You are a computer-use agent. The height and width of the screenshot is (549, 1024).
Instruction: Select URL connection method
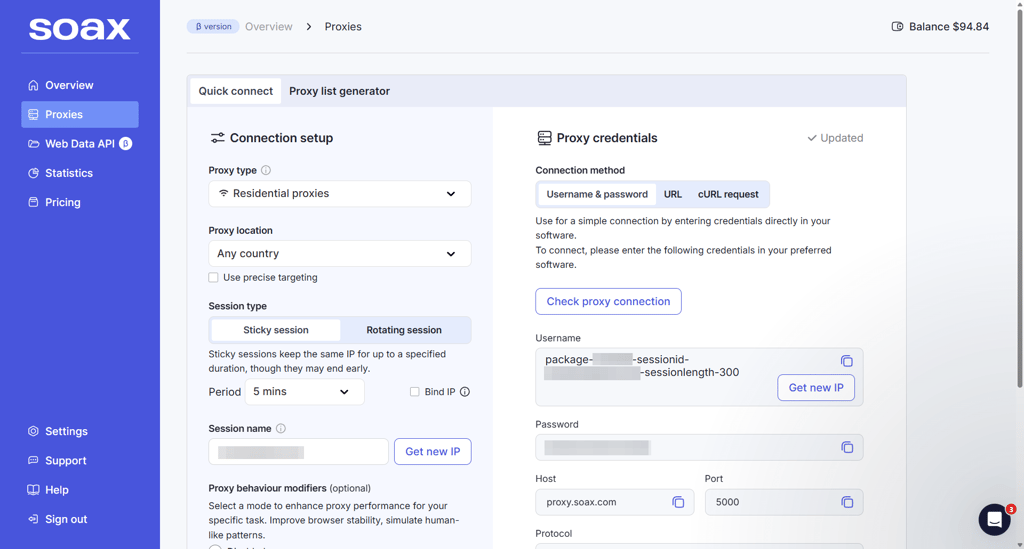tap(673, 195)
